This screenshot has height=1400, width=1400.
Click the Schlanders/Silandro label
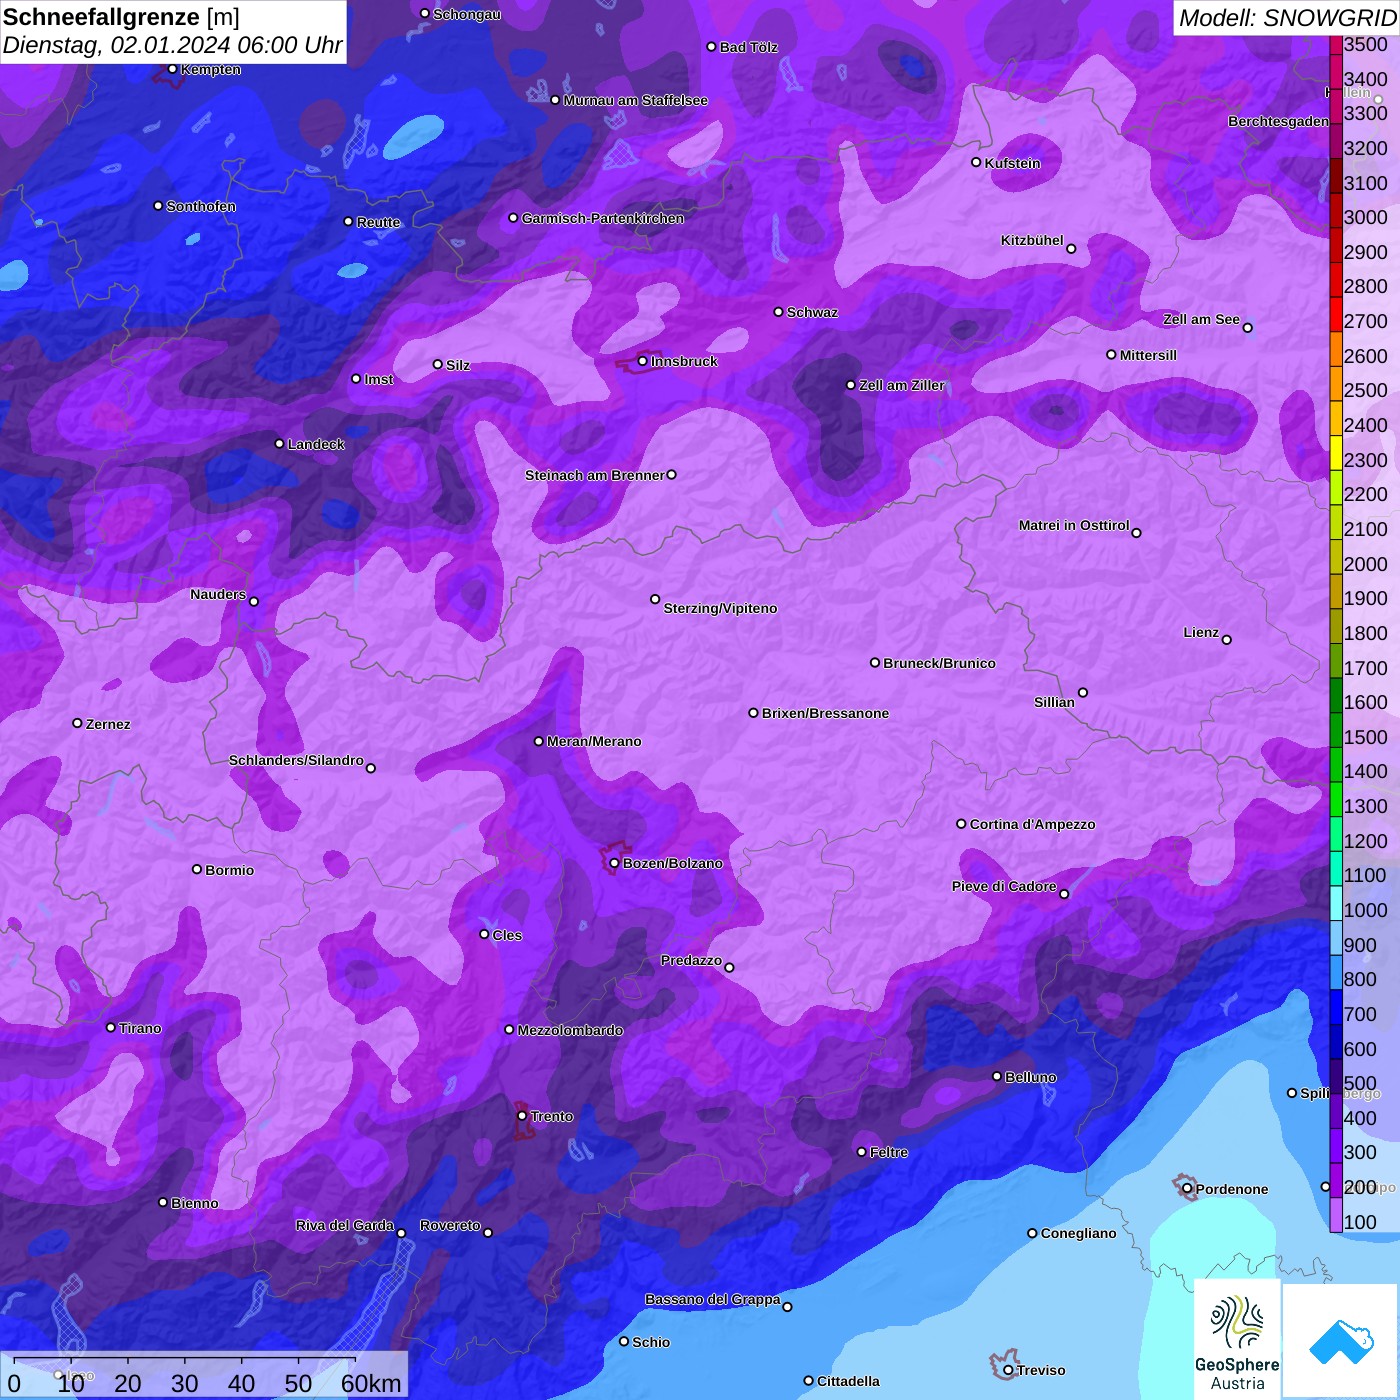296,760
